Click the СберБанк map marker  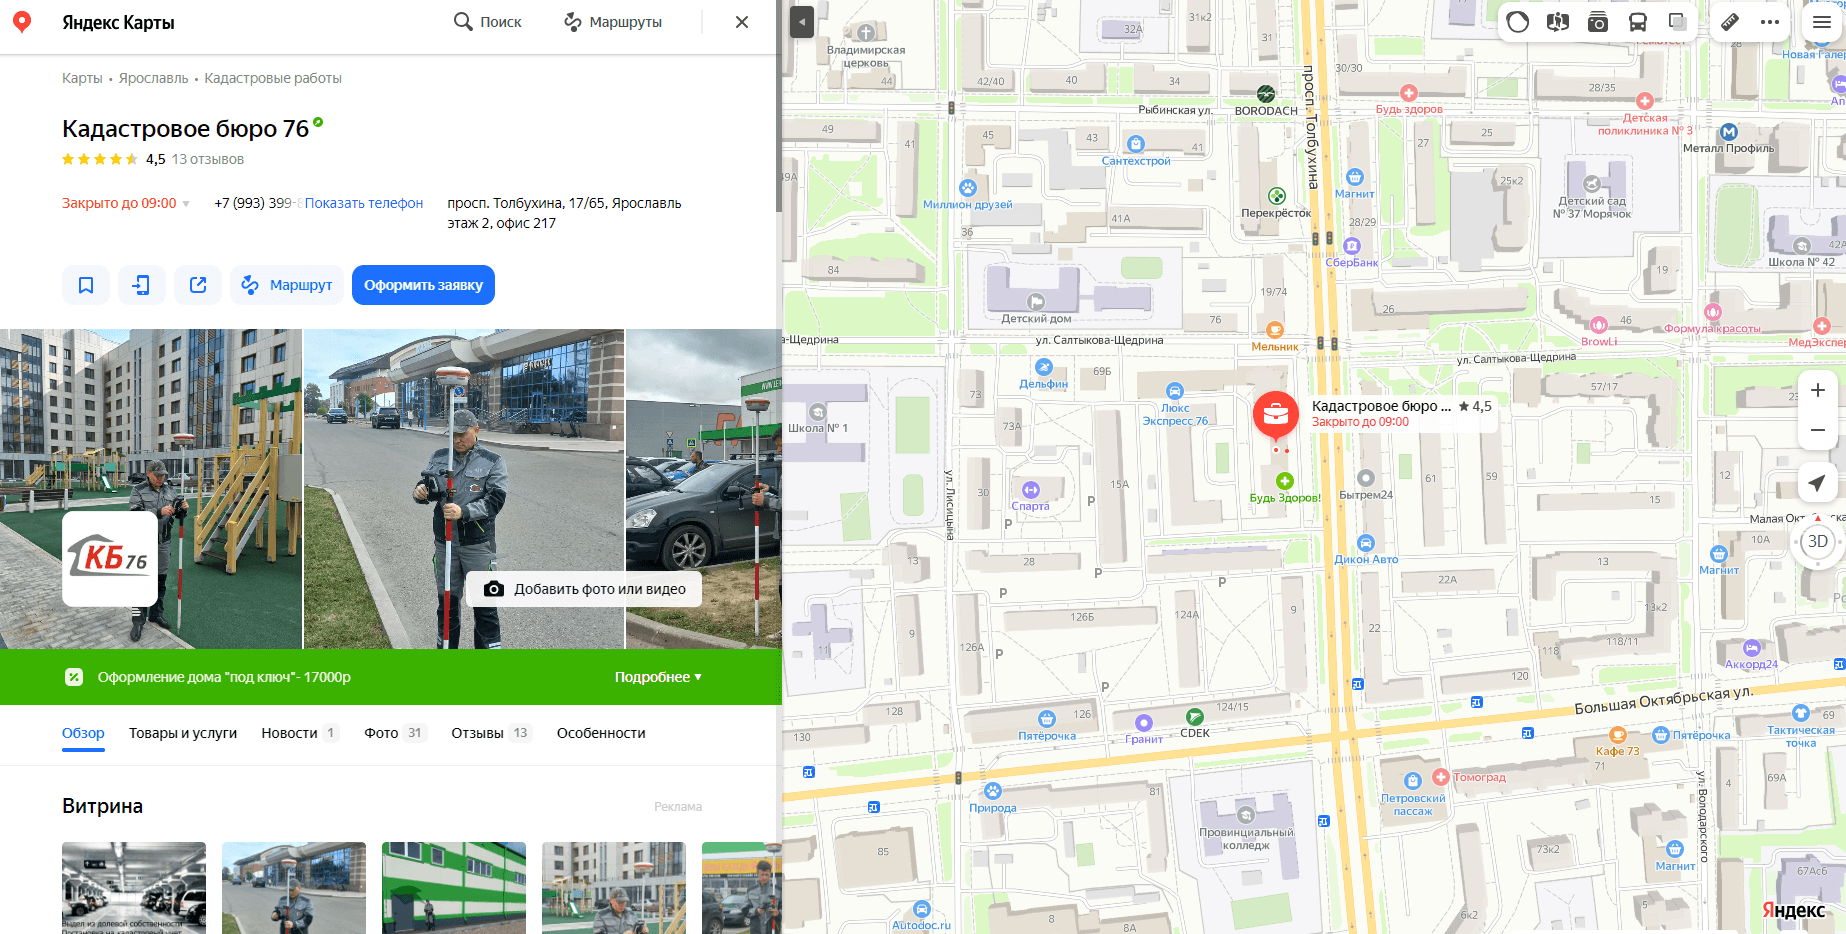click(1352, 246)
